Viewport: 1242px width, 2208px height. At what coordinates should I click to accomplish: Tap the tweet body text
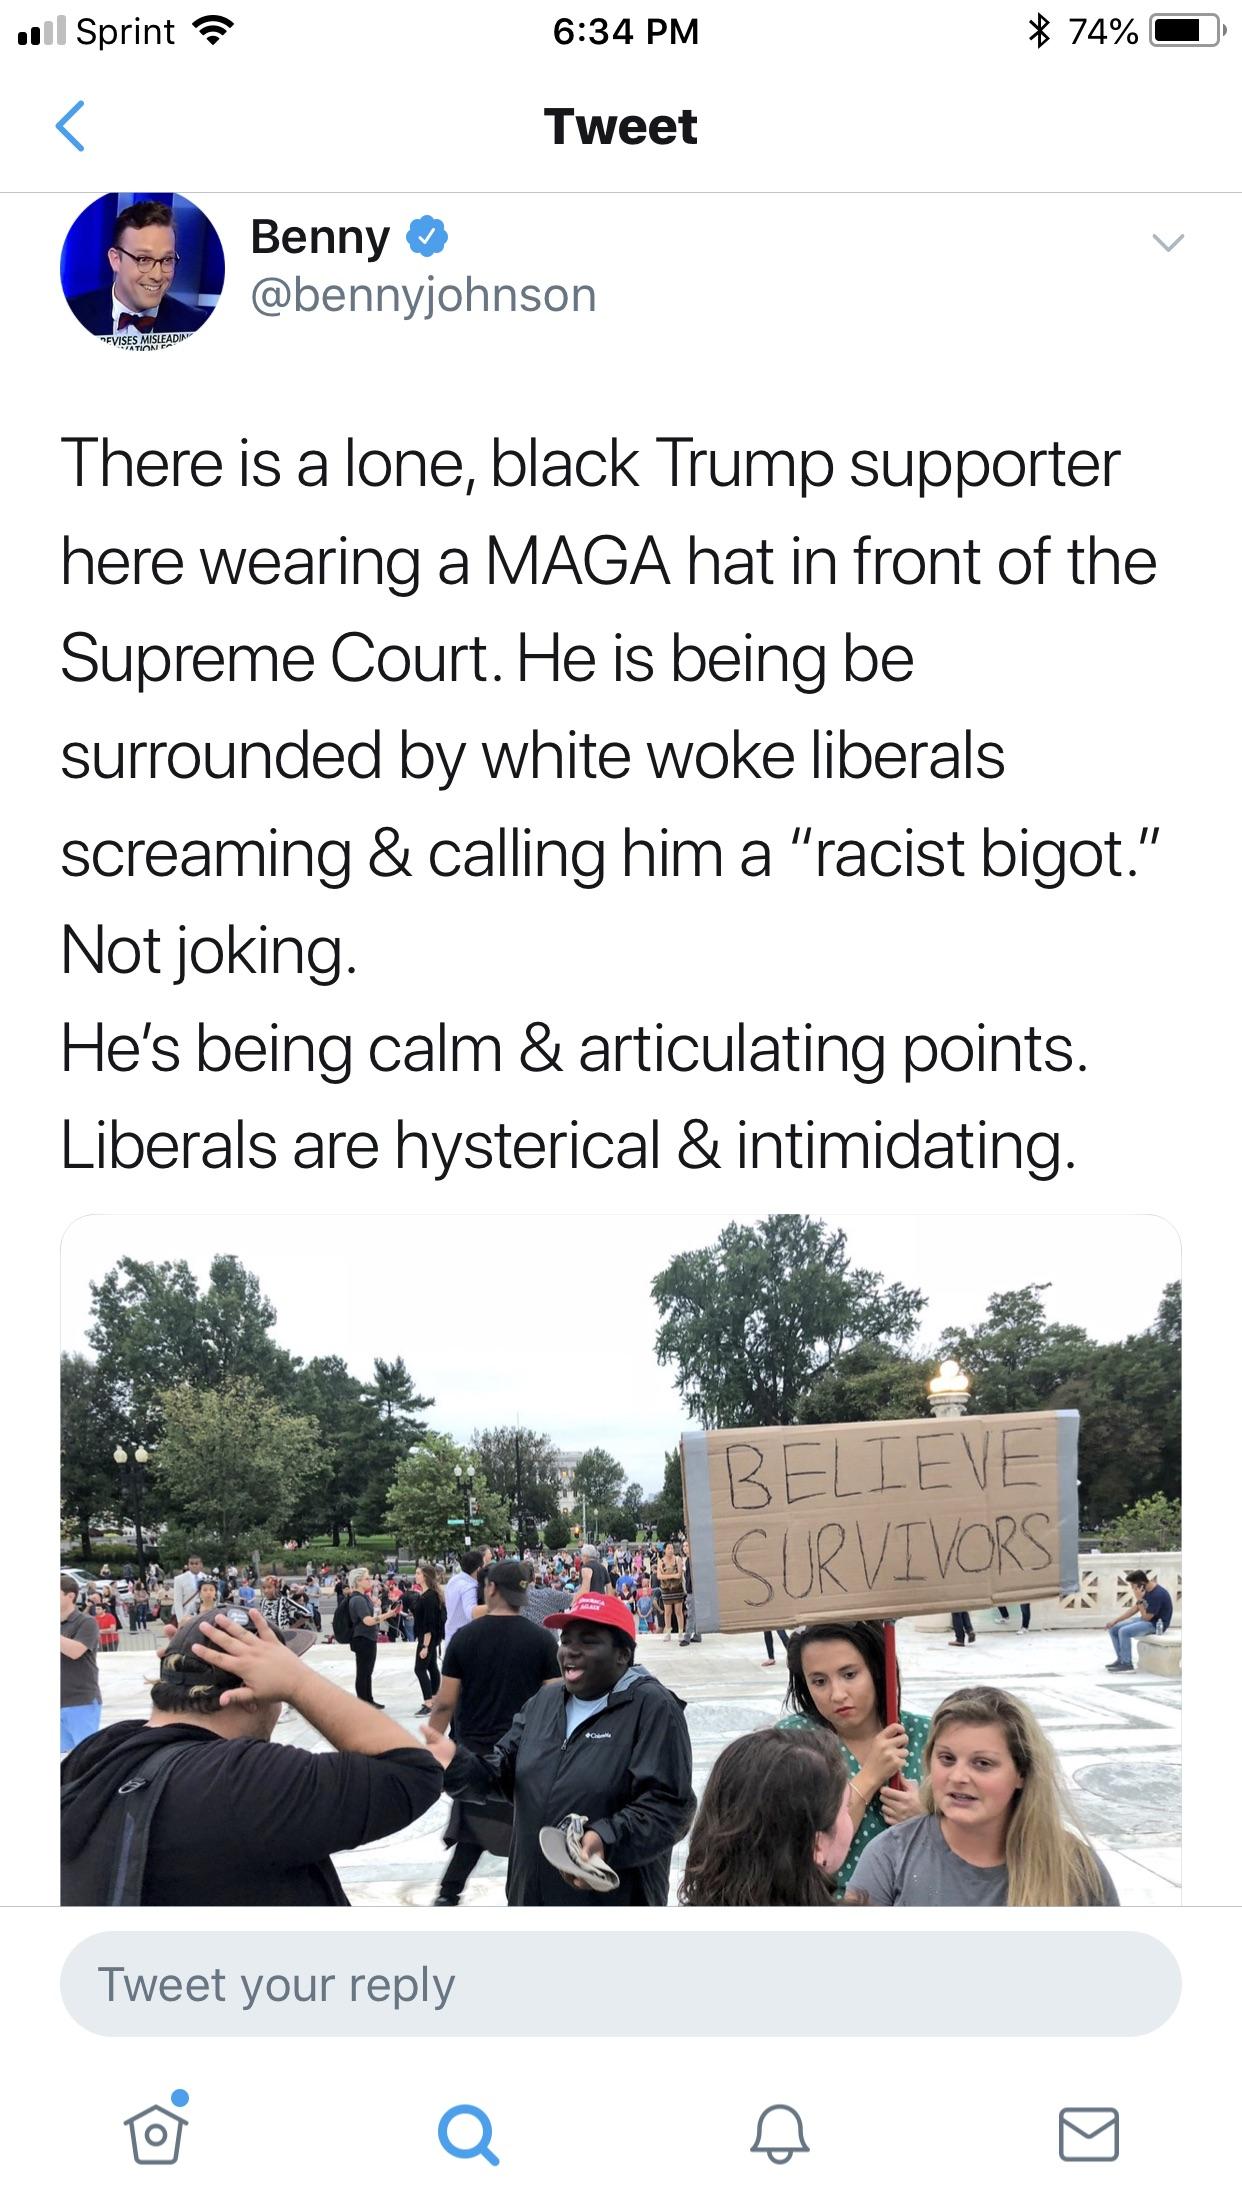click(x=610, y=804)
